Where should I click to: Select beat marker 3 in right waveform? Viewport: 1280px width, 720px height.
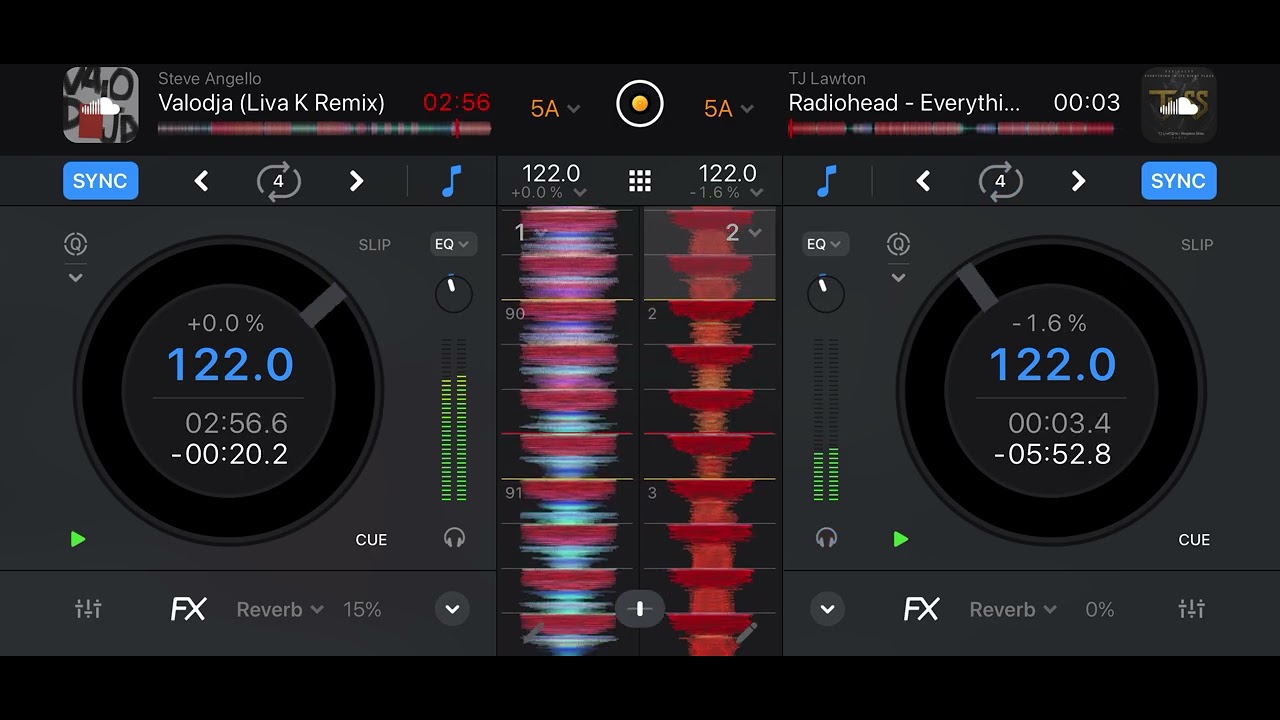coord(652,493)
